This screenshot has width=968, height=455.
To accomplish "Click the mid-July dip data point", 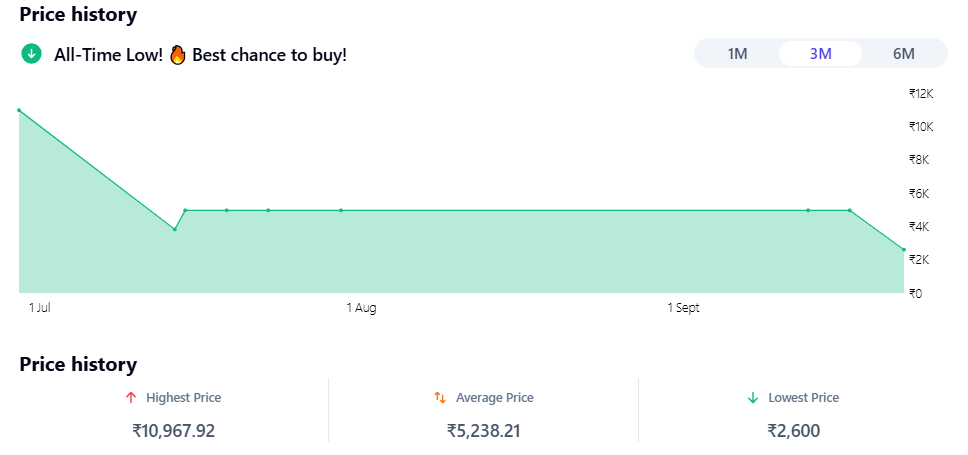I will tap(175, 229).
